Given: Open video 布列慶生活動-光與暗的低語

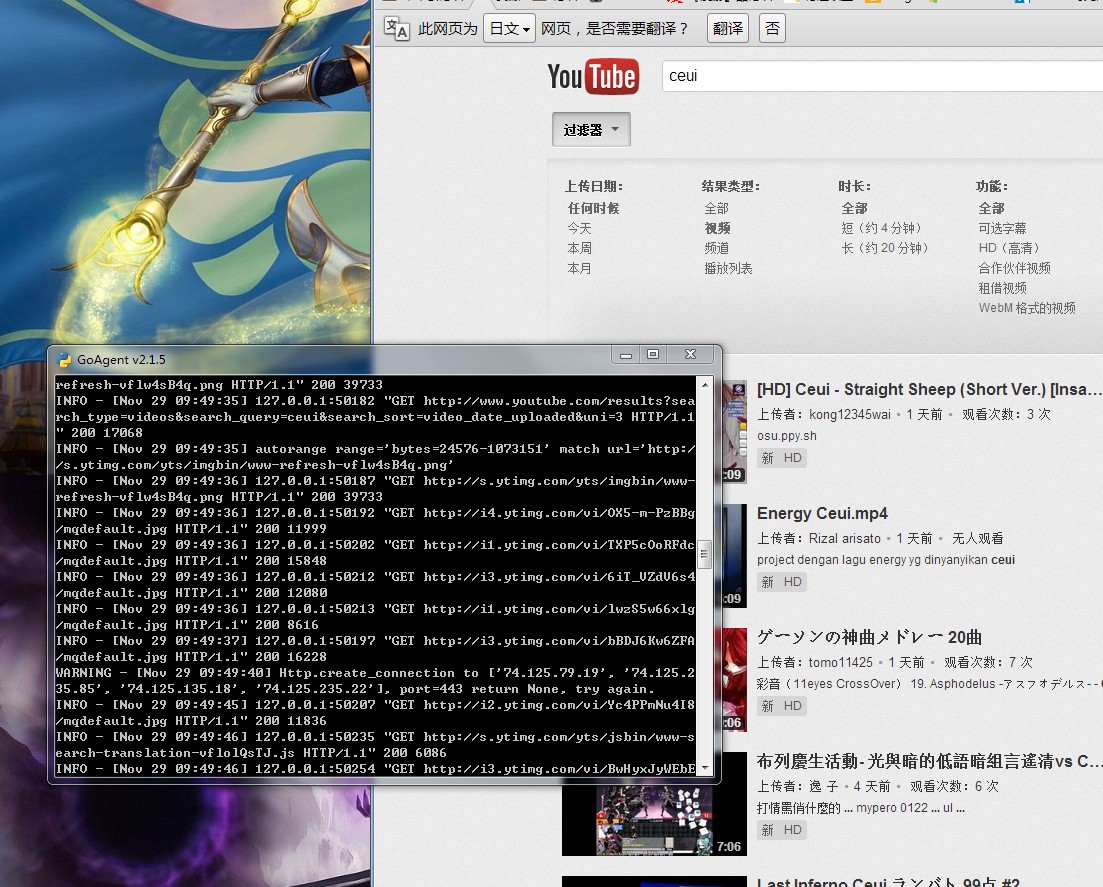Looking at the screenshot, I should tap(929, 761).
